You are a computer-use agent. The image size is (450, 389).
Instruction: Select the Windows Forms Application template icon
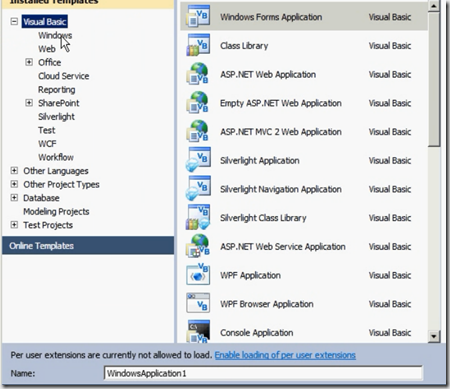(198, 16)
